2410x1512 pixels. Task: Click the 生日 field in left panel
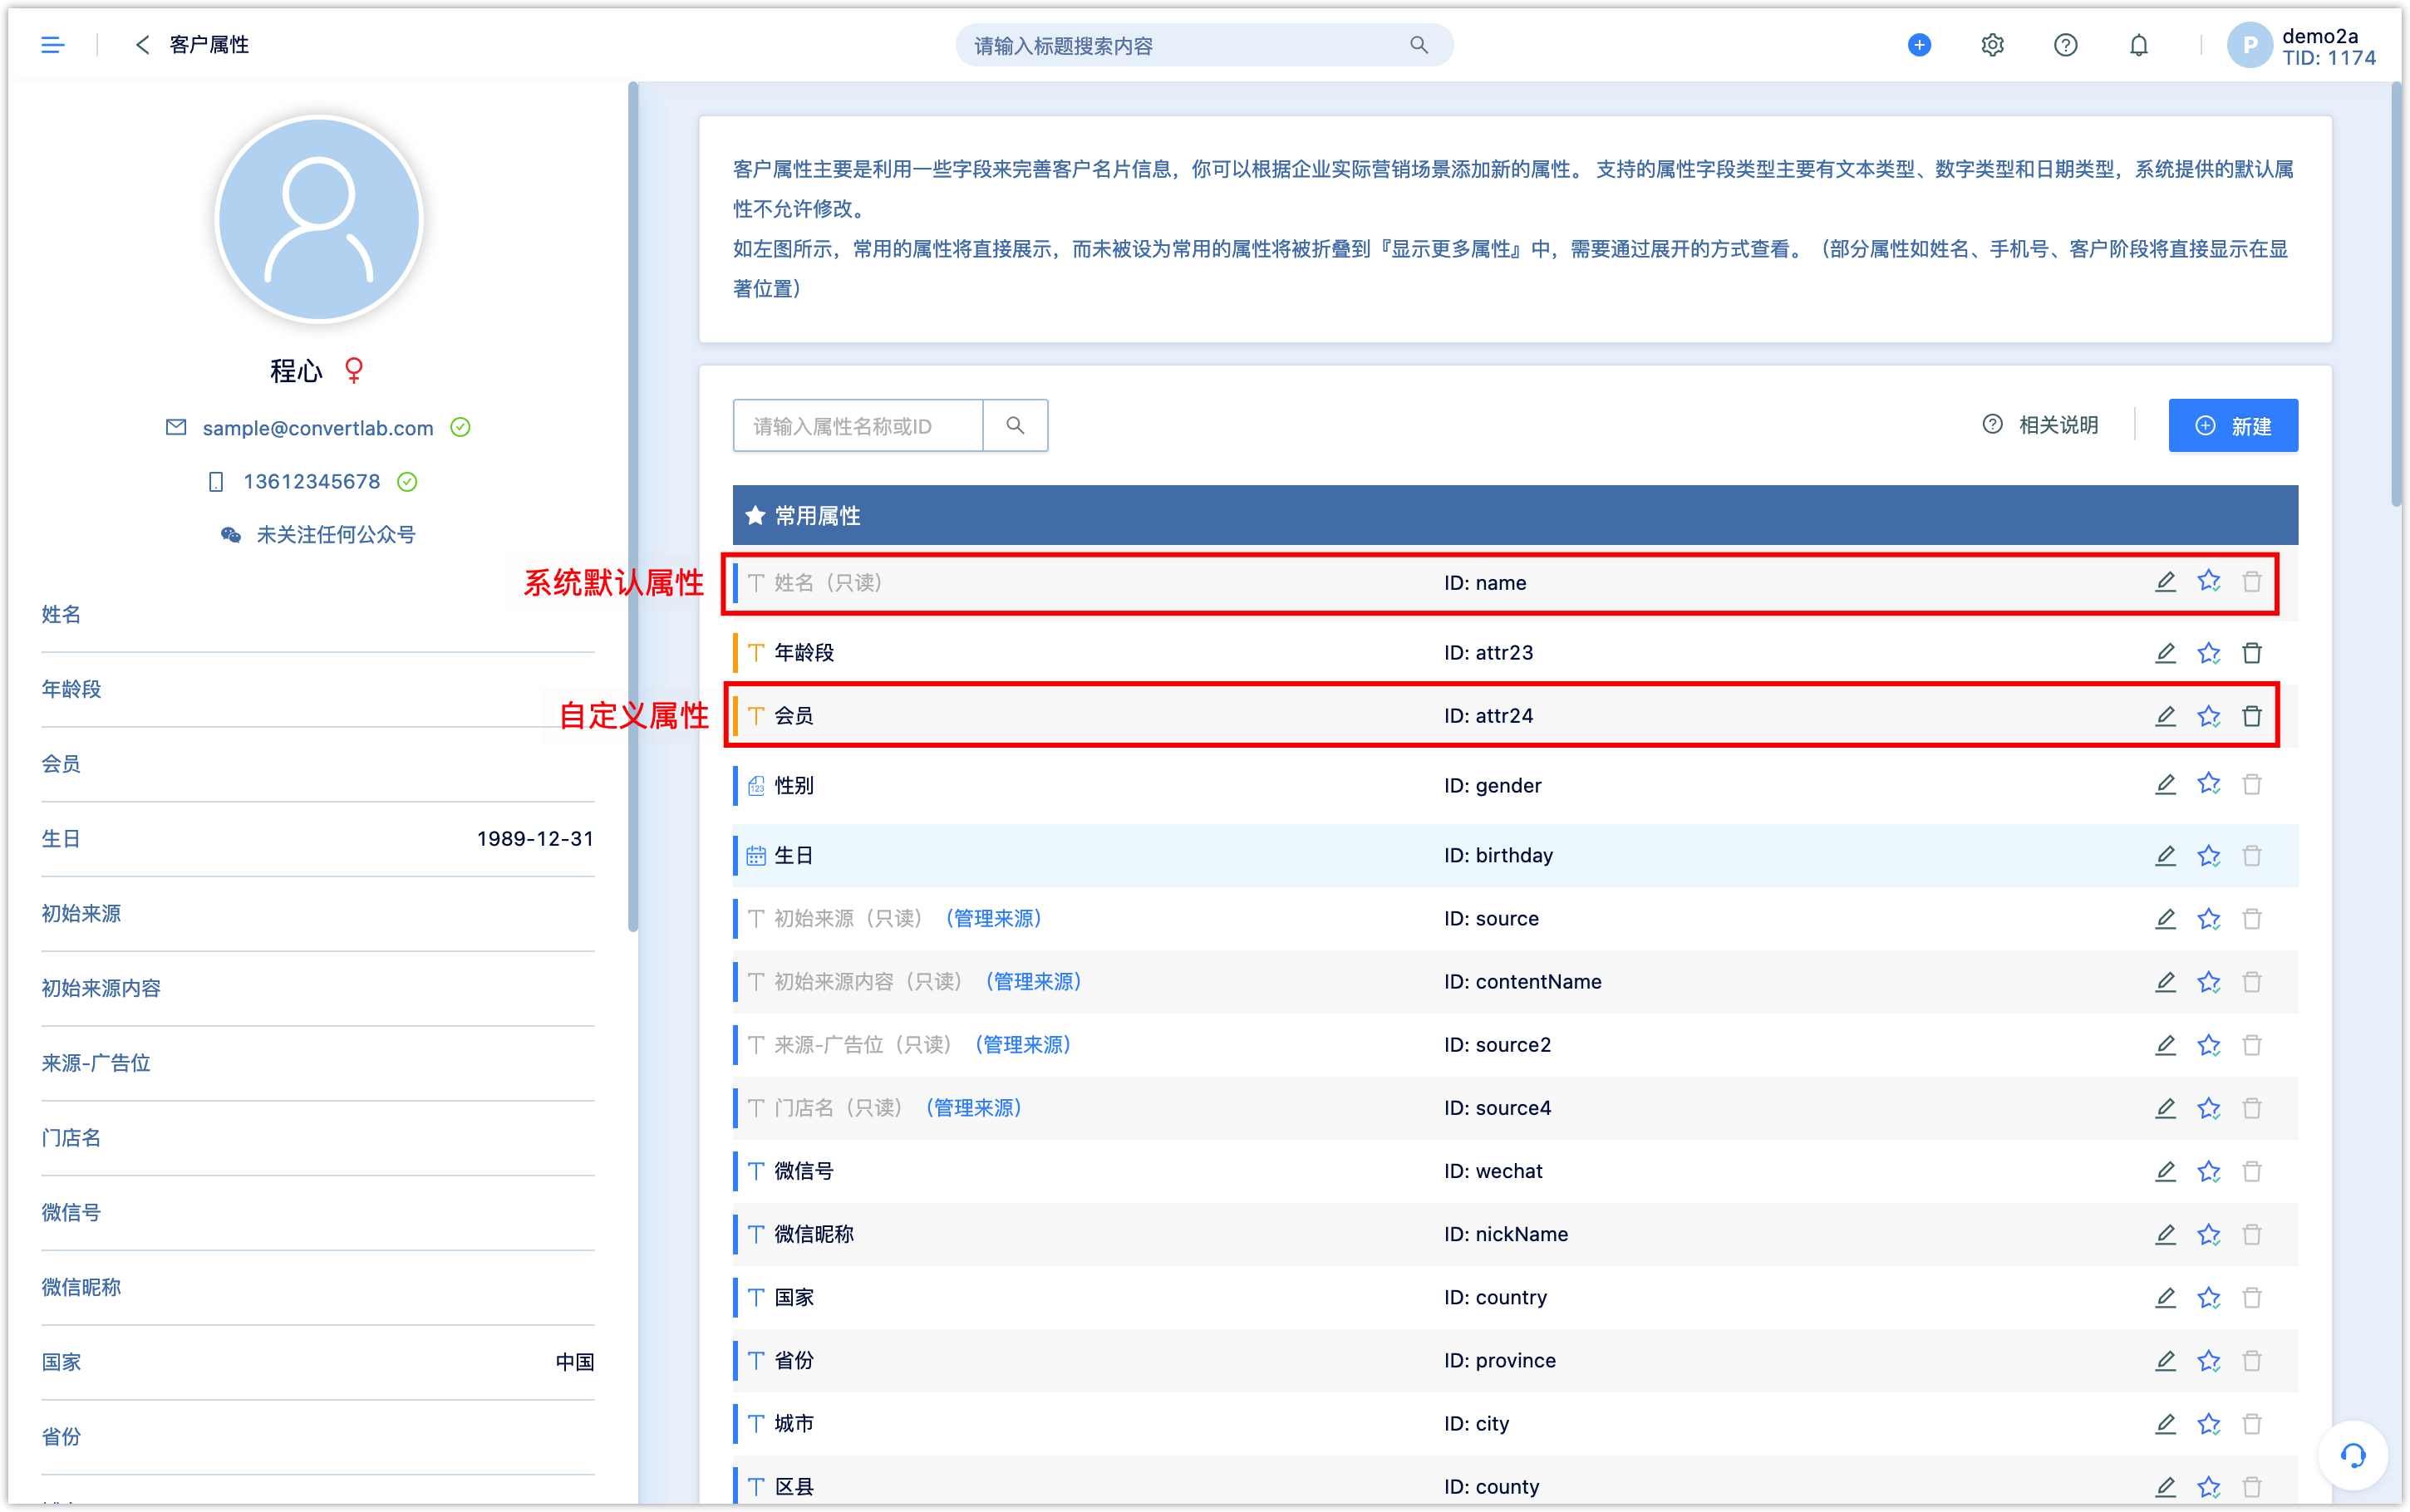[318, 839]
